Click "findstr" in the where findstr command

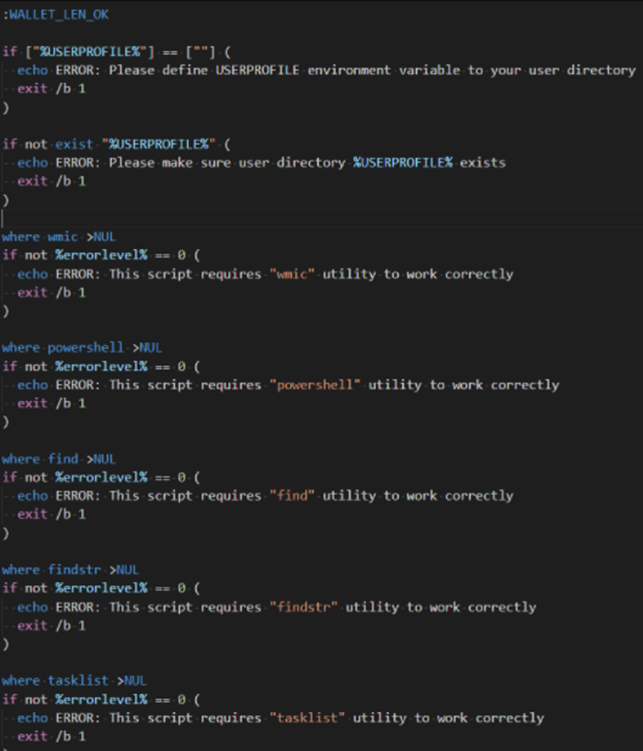tap(74, 569)
